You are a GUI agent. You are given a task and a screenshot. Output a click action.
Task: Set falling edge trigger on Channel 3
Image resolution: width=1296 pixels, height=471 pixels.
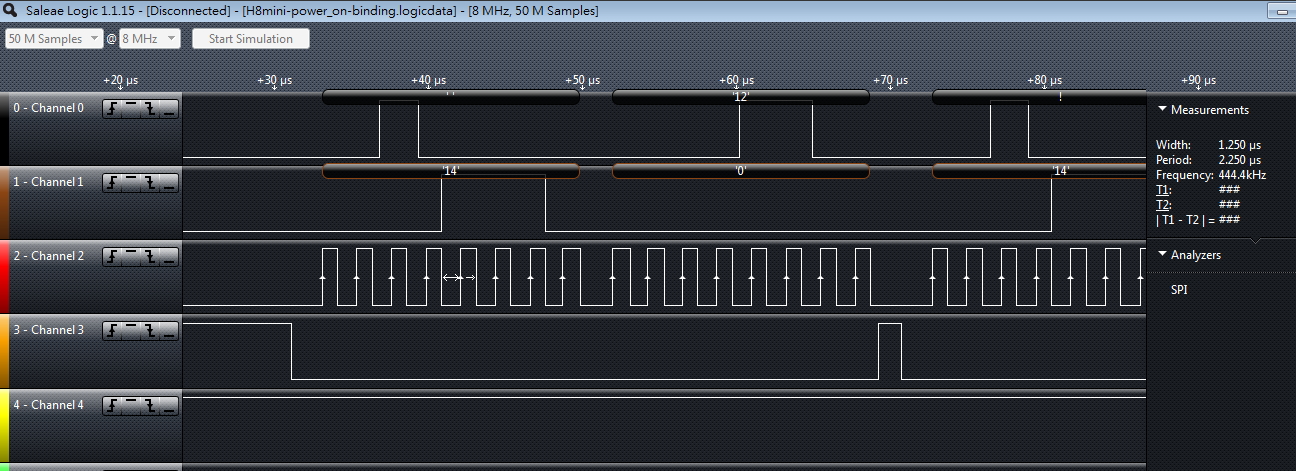[150, 330]
